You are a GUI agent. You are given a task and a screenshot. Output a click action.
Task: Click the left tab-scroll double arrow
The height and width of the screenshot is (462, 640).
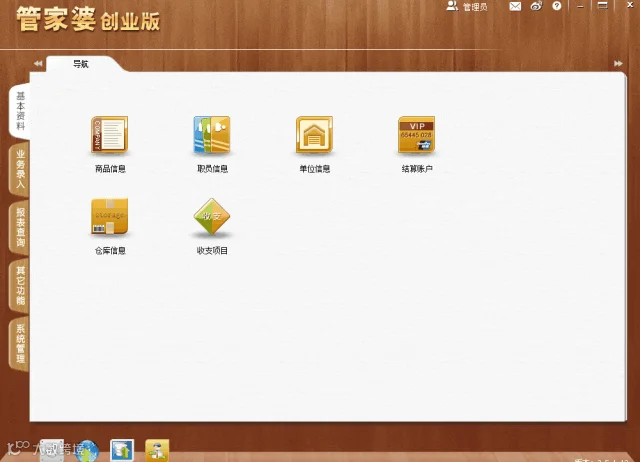(38, 64)
